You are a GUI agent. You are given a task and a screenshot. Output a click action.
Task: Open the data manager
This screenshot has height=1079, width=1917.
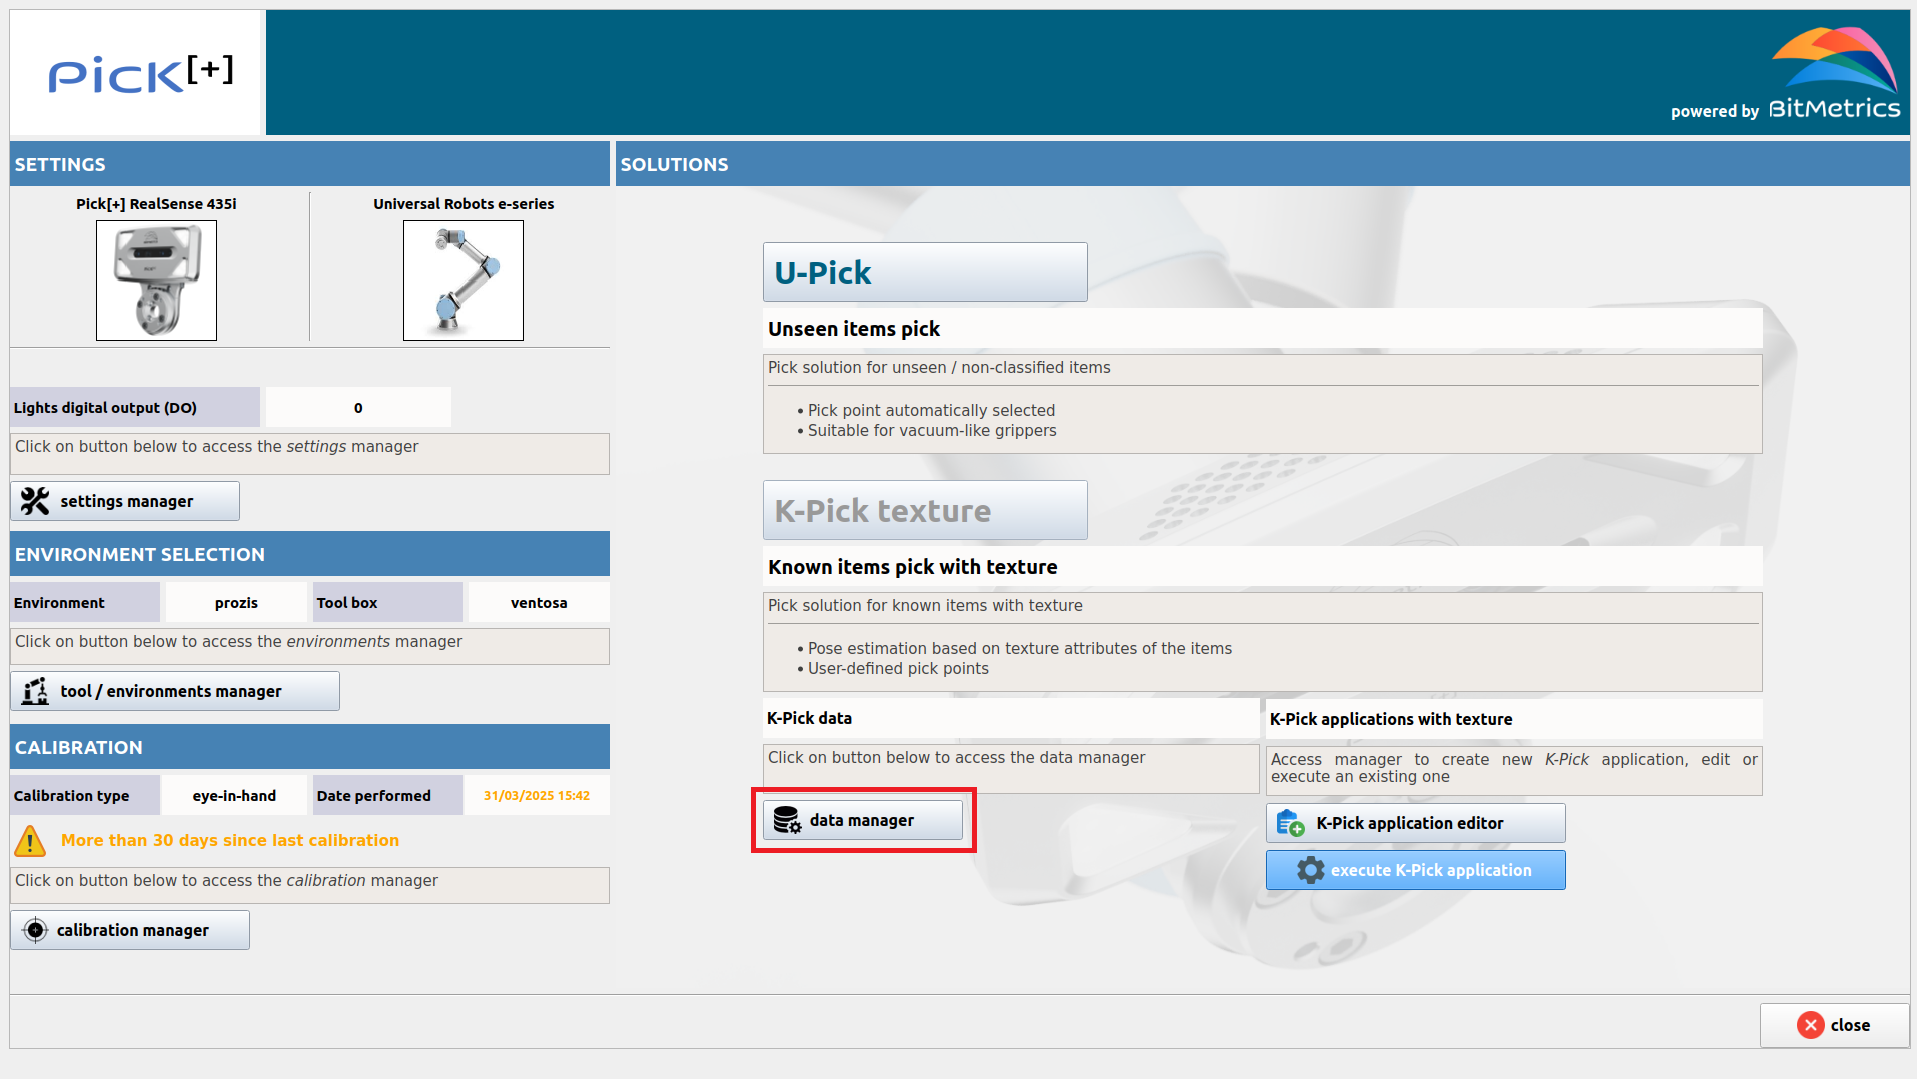coord(863,820)
